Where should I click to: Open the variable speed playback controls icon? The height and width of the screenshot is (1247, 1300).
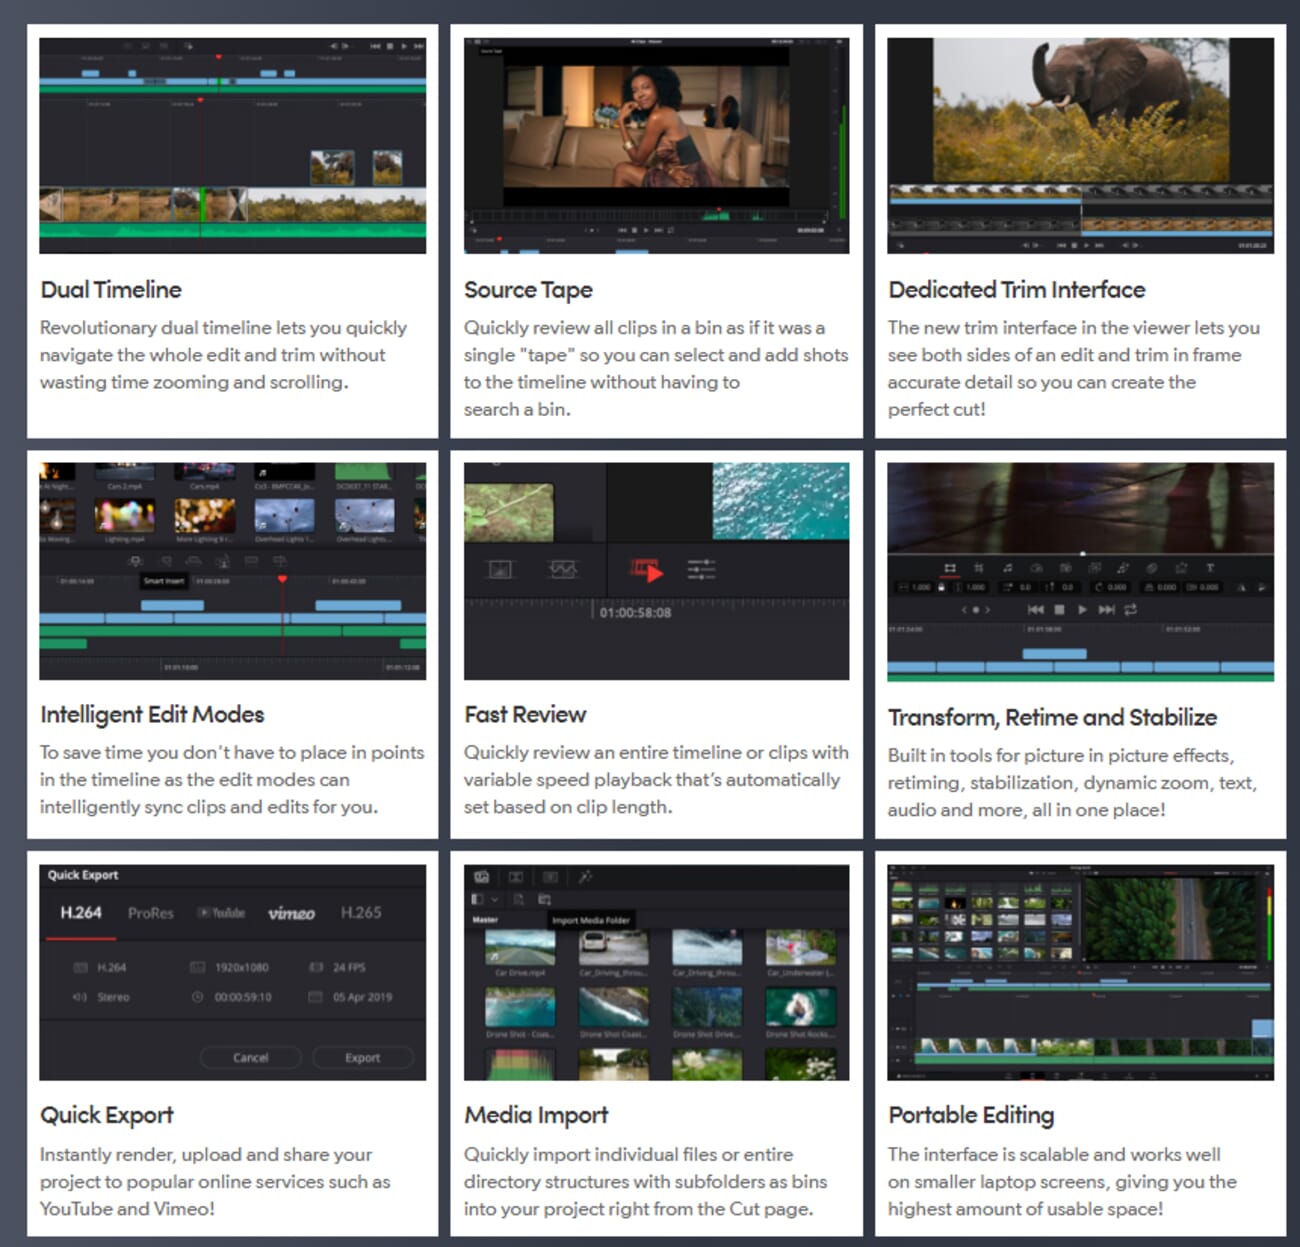pyautogui.click(x=702, y=569)
